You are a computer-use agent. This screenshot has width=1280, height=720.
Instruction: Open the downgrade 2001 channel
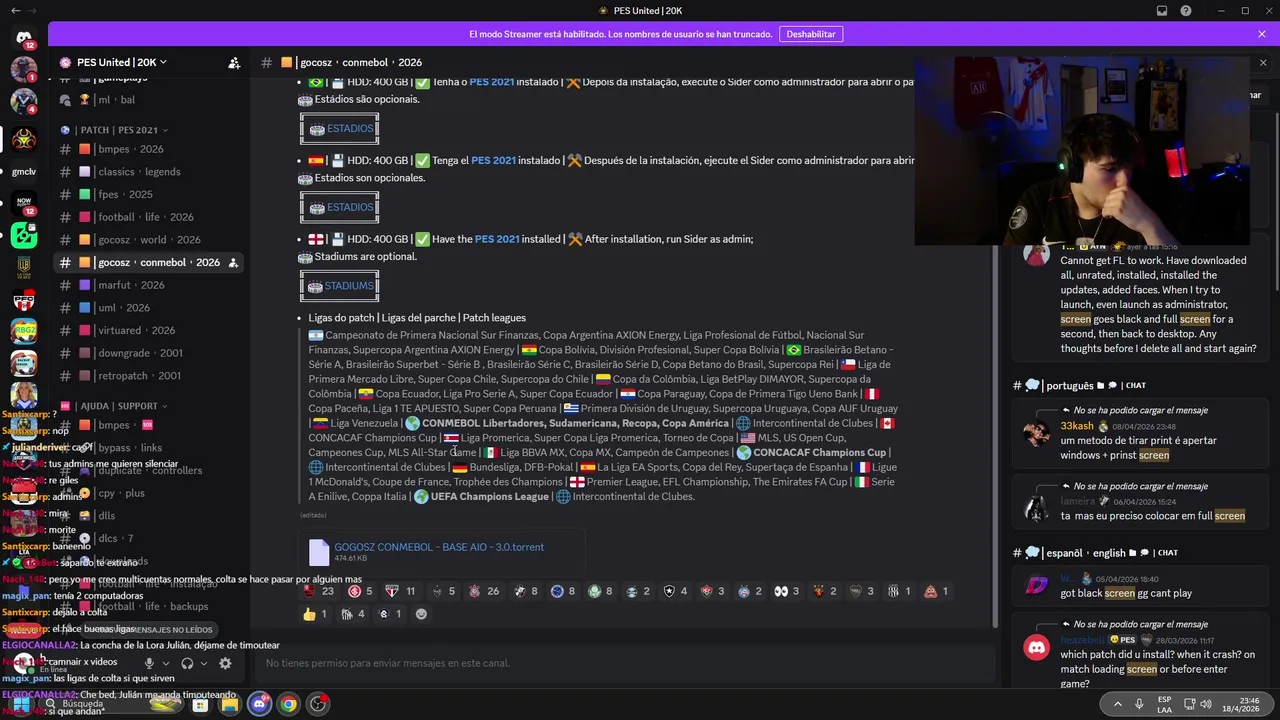[147, 353]
